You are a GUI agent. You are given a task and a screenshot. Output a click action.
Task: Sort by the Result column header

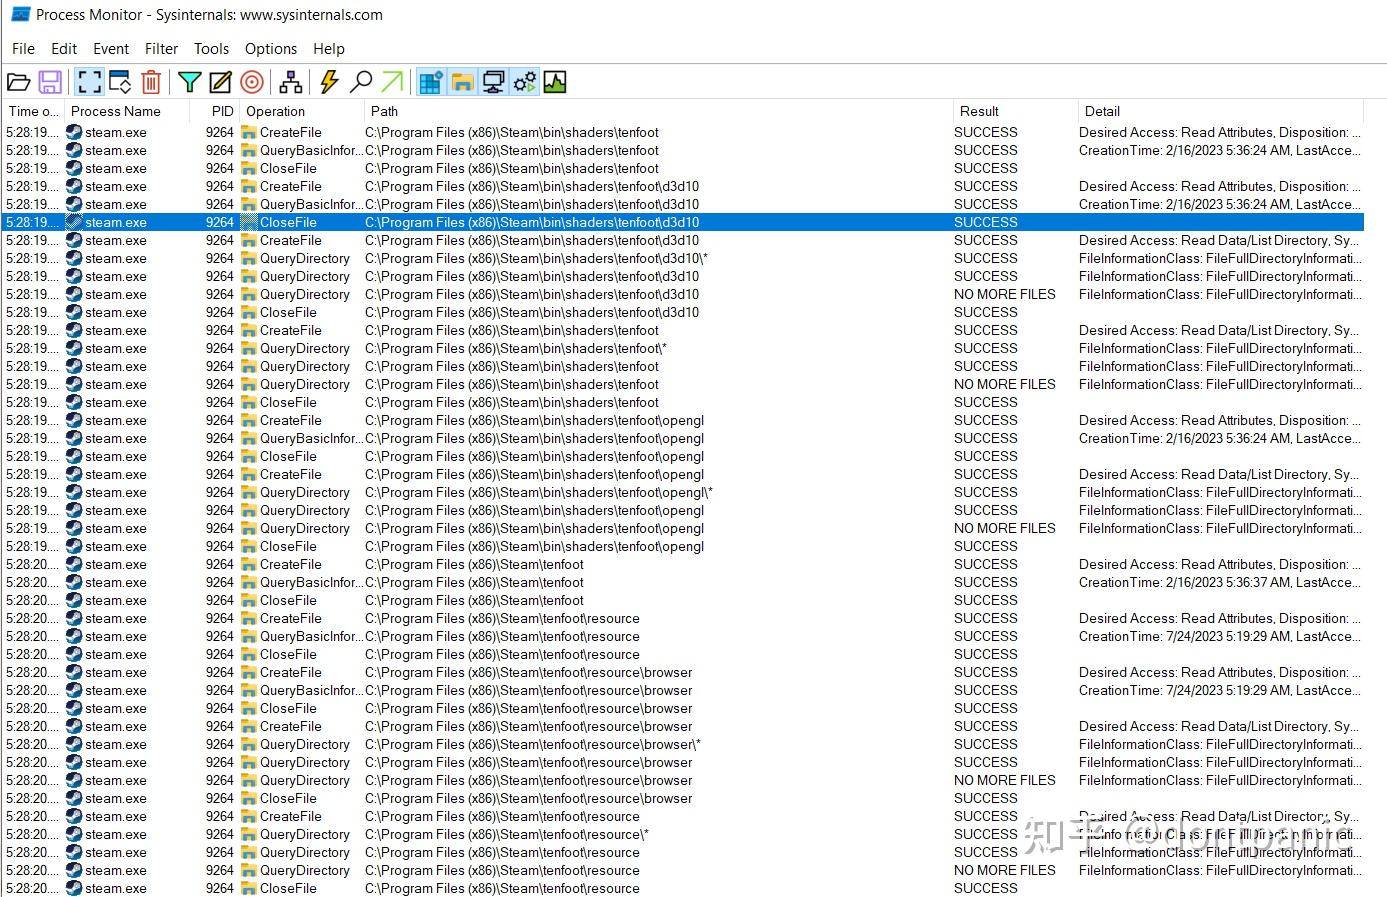(1015, 111)
